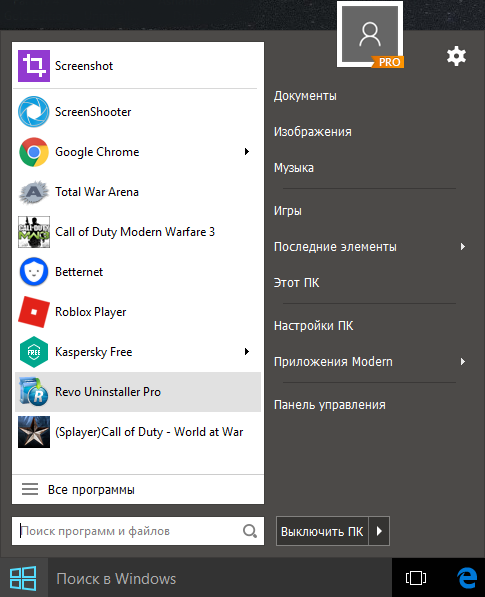Click the Kaspersky Free label
This screenshot has height=597, width=485.
[x=94, y=352]
